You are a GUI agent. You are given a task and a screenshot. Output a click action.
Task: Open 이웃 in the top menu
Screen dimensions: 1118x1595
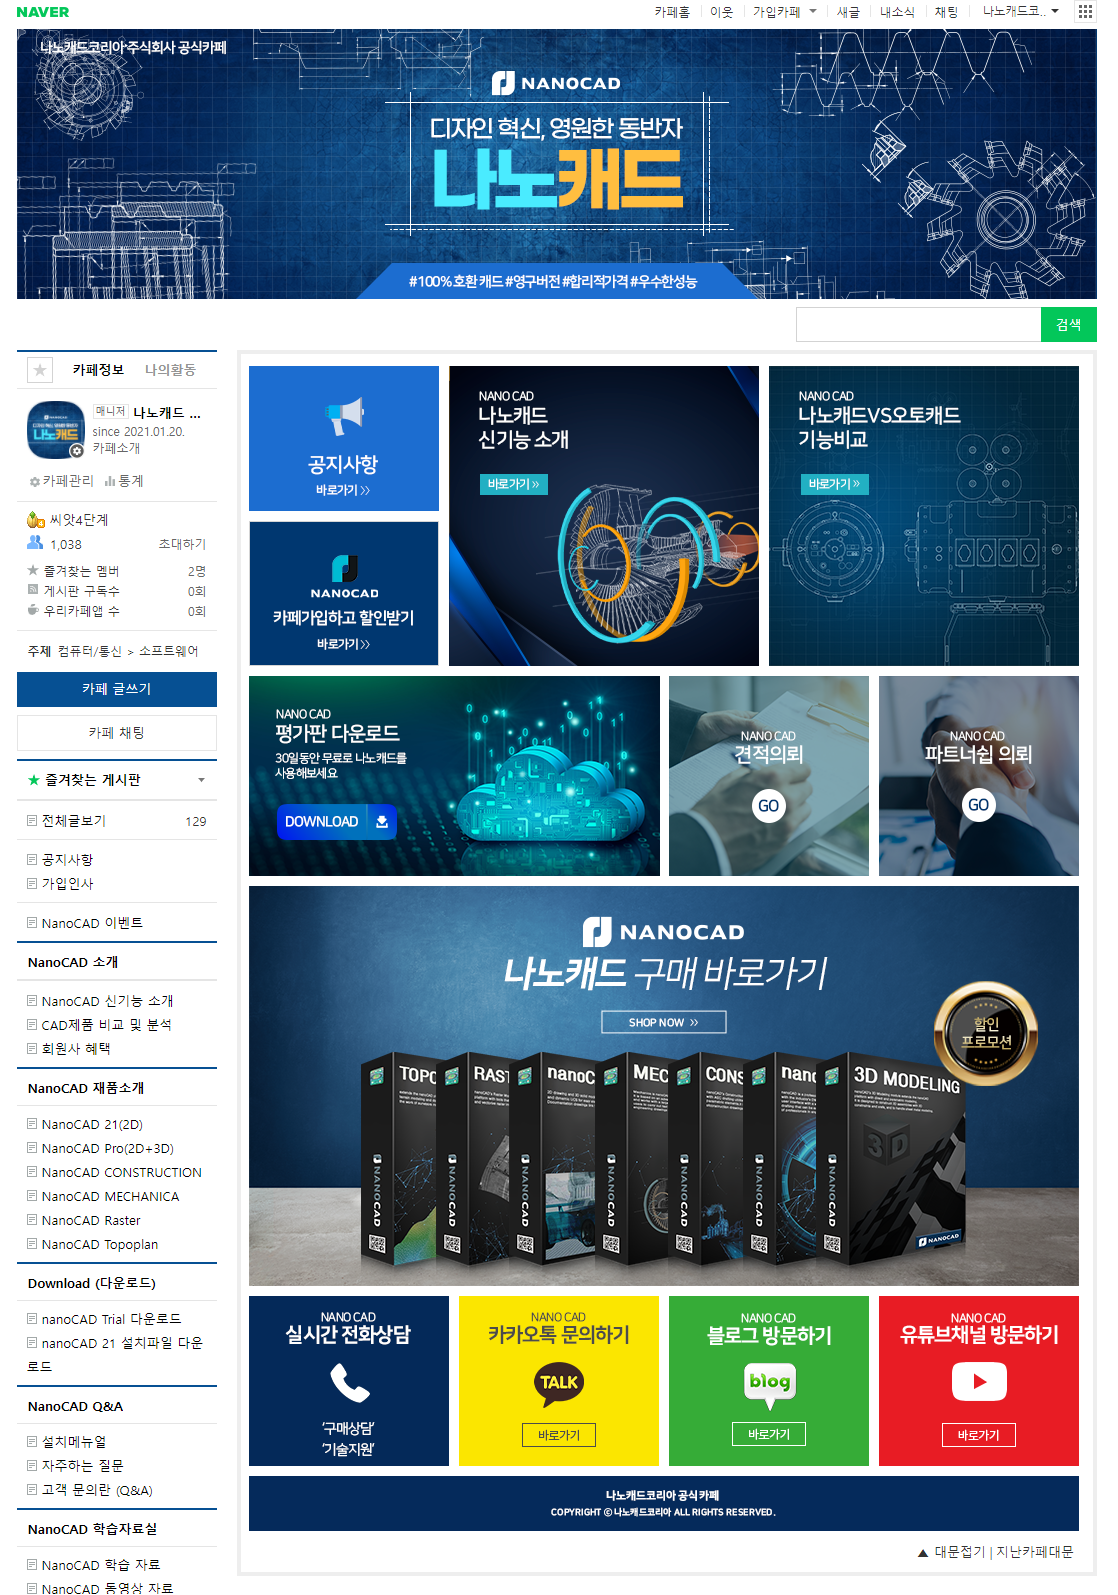click(x=722, y=12)
